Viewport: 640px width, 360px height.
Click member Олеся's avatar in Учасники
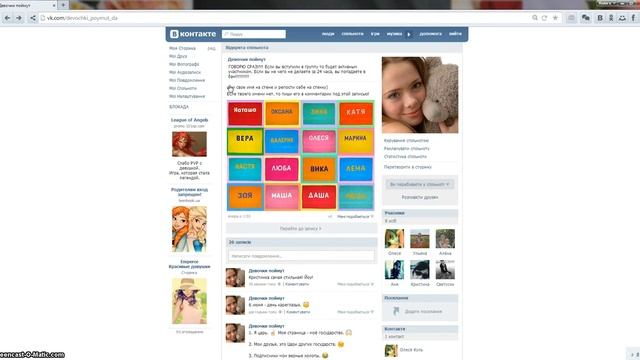click(394, 239)
